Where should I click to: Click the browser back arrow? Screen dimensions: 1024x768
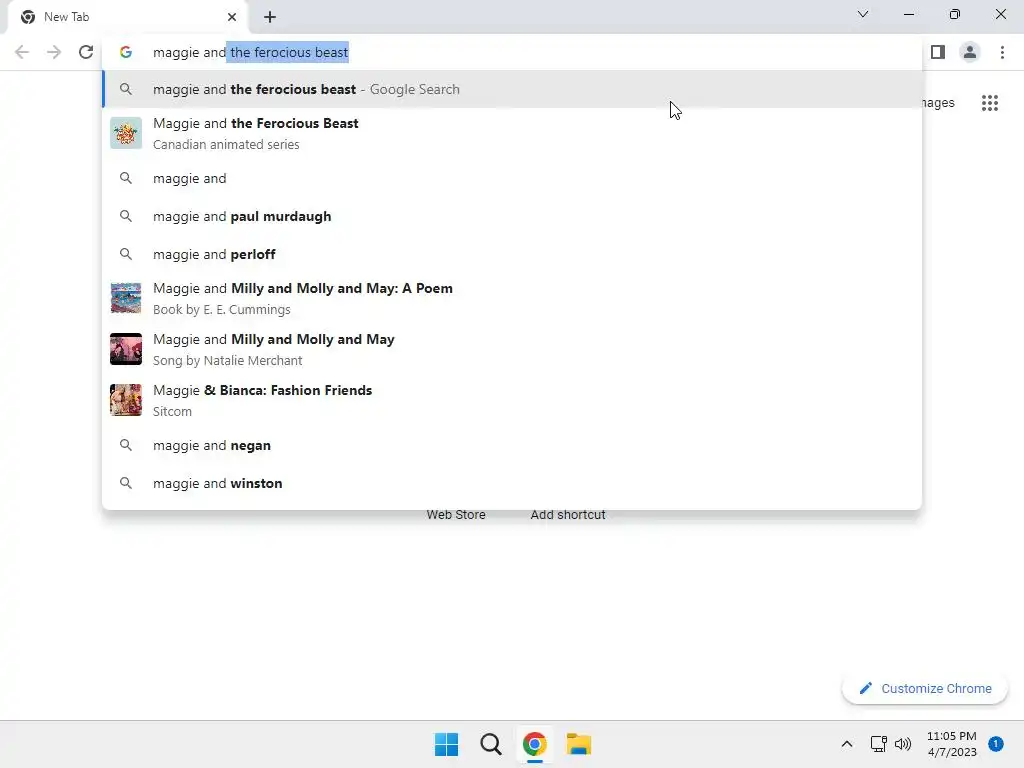[22, 52]
